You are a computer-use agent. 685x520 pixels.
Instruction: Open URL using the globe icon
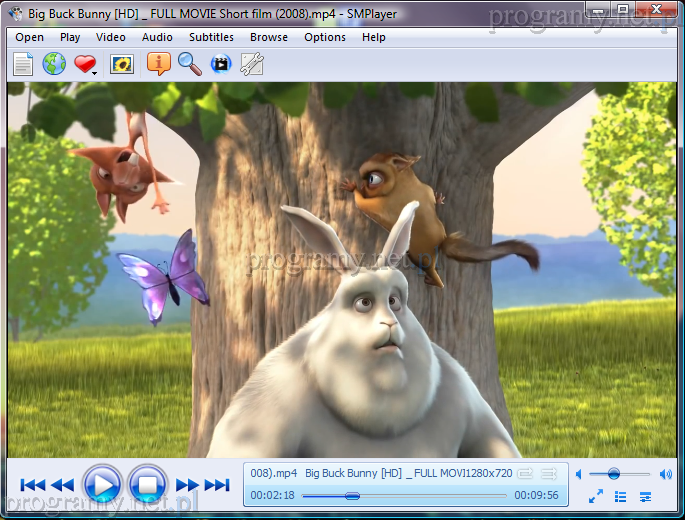(x=54, y=64)
